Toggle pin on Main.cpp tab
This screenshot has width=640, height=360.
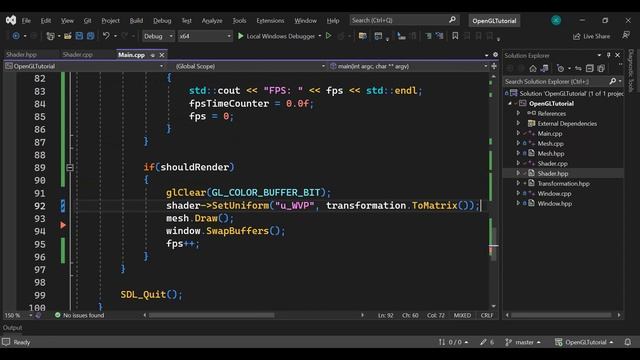coord(153,55)
